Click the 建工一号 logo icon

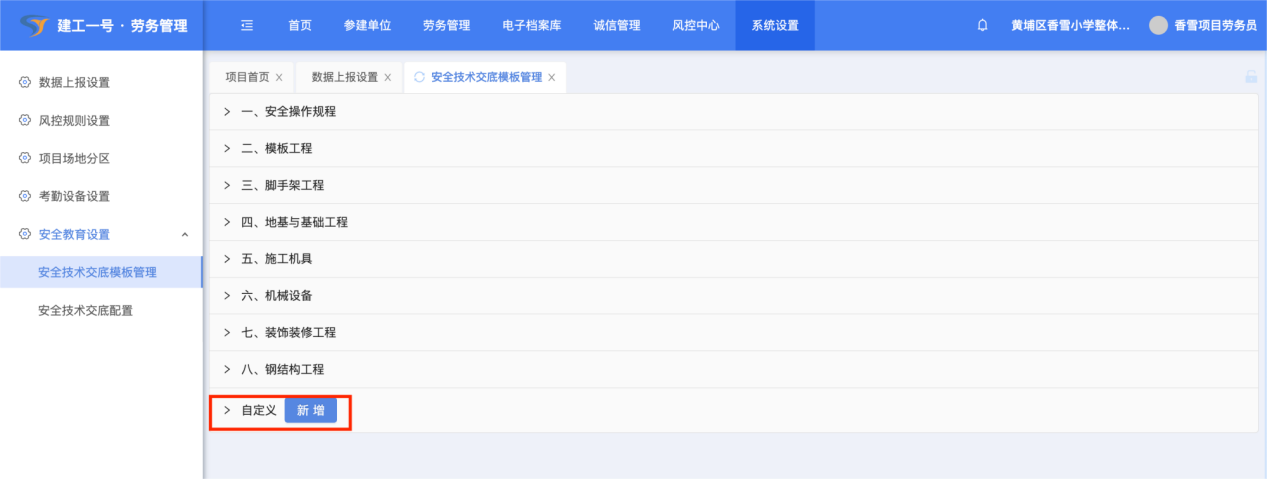[34, 25]
